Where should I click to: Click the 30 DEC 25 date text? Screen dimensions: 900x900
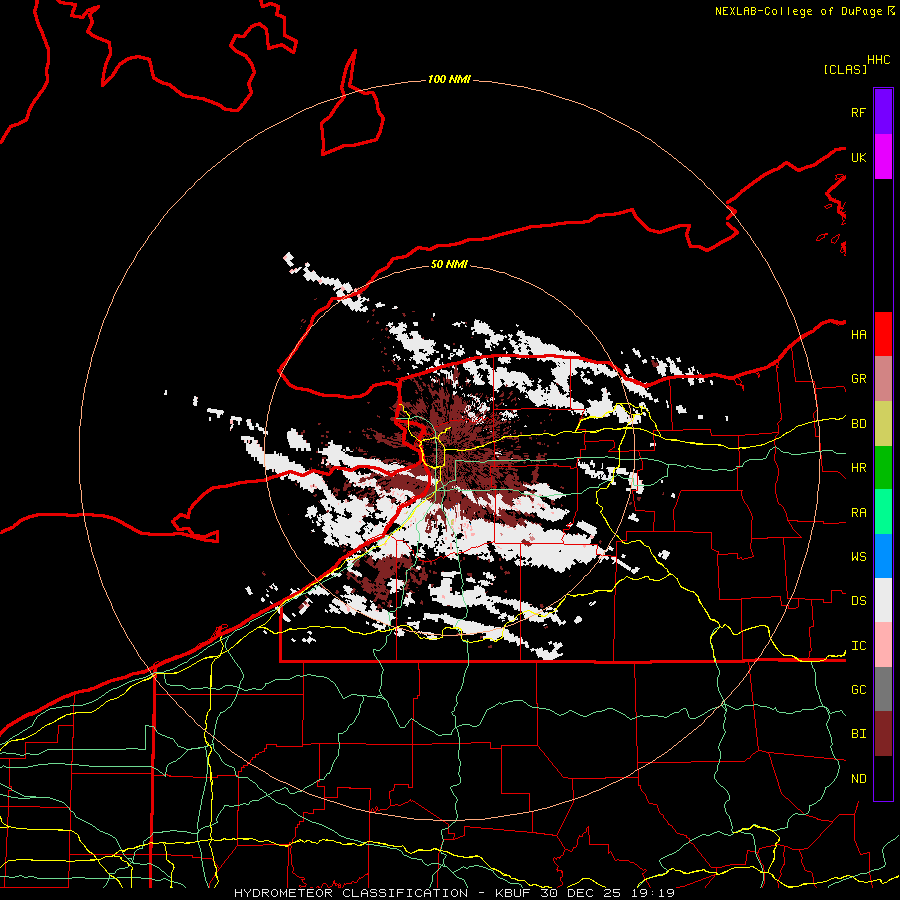coord(583,893)
